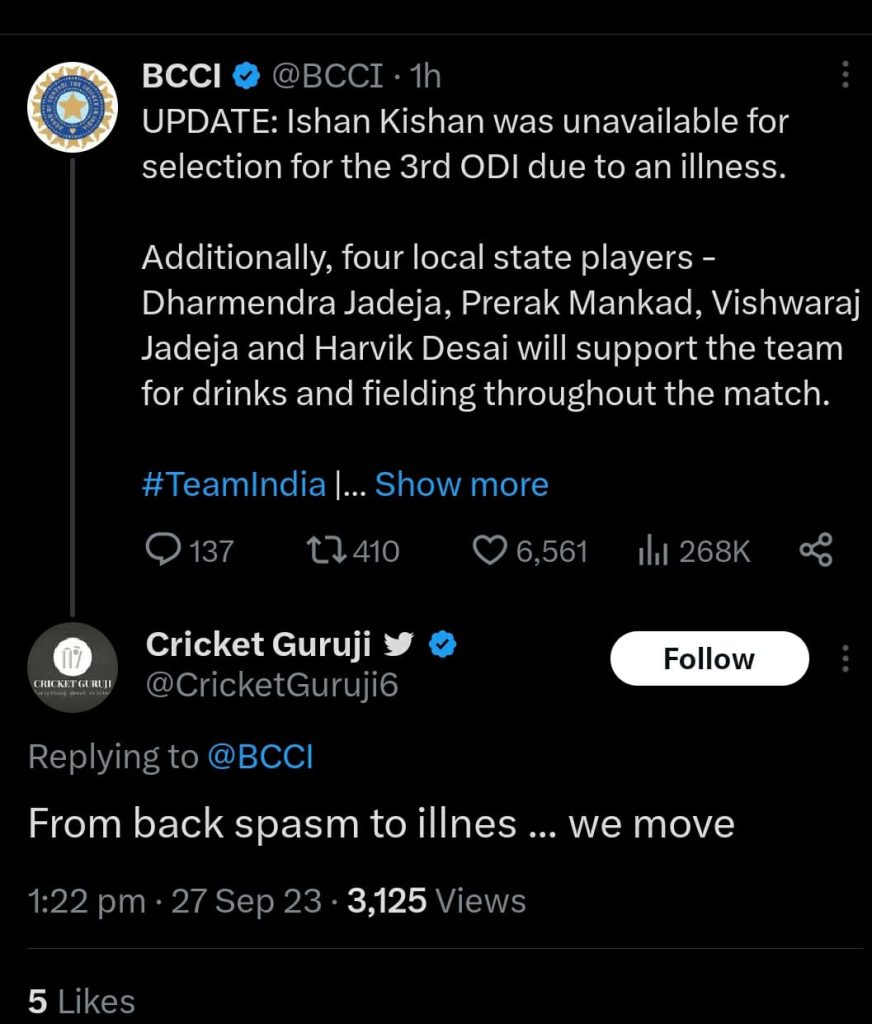
Task: Open Cricket Guruji's profile picture
Action: 72,667
